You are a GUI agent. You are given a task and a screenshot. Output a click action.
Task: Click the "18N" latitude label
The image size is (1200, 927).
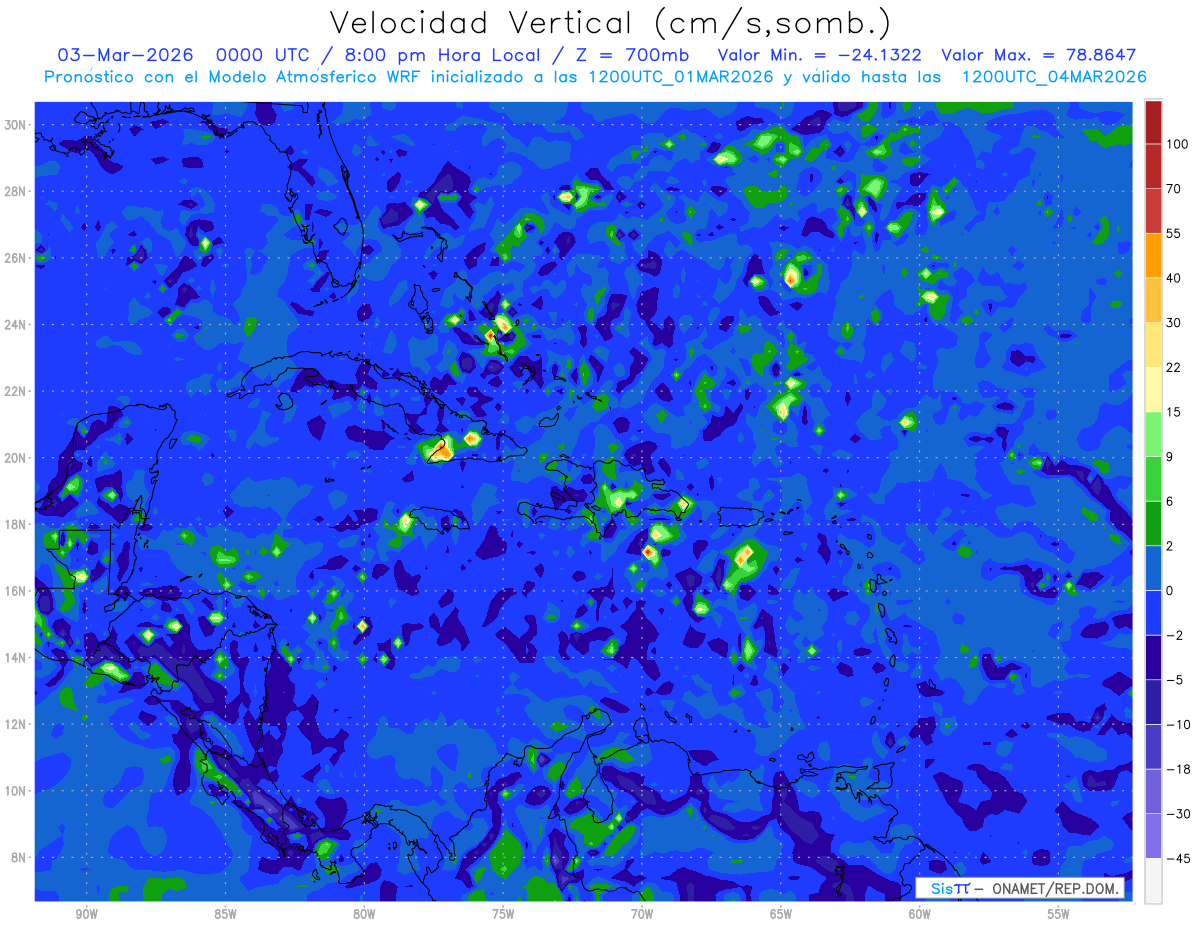[16, 524]
